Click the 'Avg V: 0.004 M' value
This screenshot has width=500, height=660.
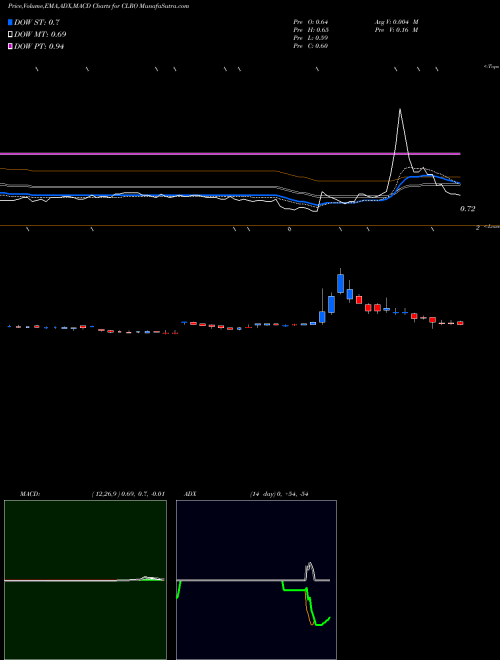(x=396, y=22)
